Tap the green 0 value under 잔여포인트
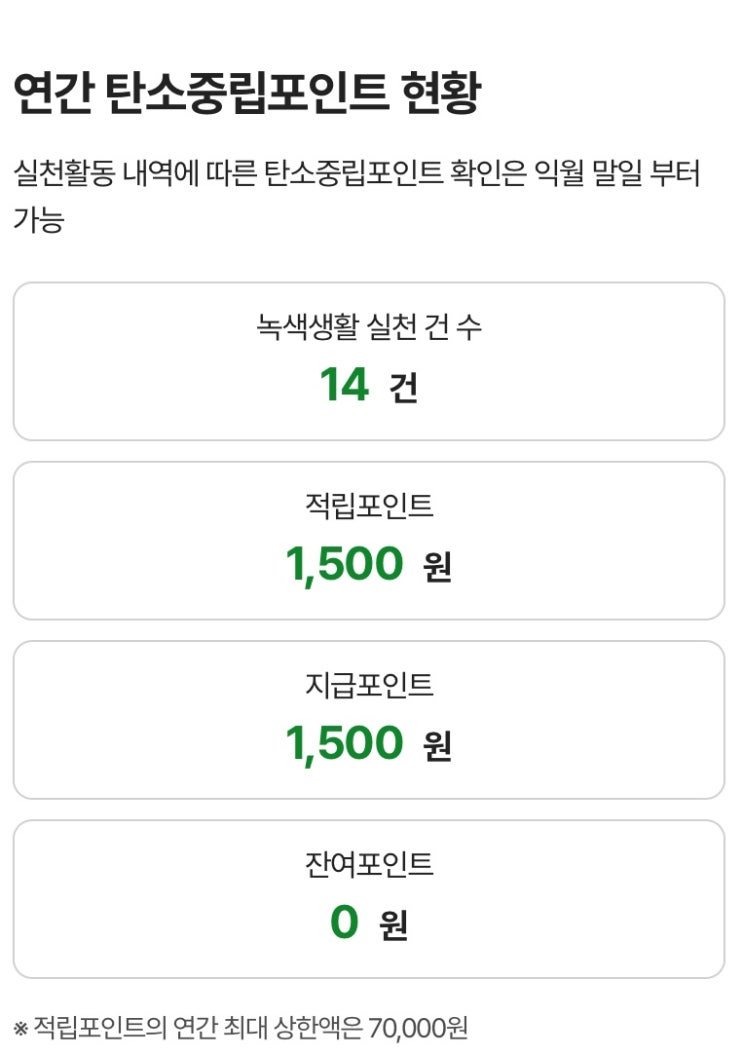Screen dimensions: 743x1055 pyautogui.click(x=344, y=922)
